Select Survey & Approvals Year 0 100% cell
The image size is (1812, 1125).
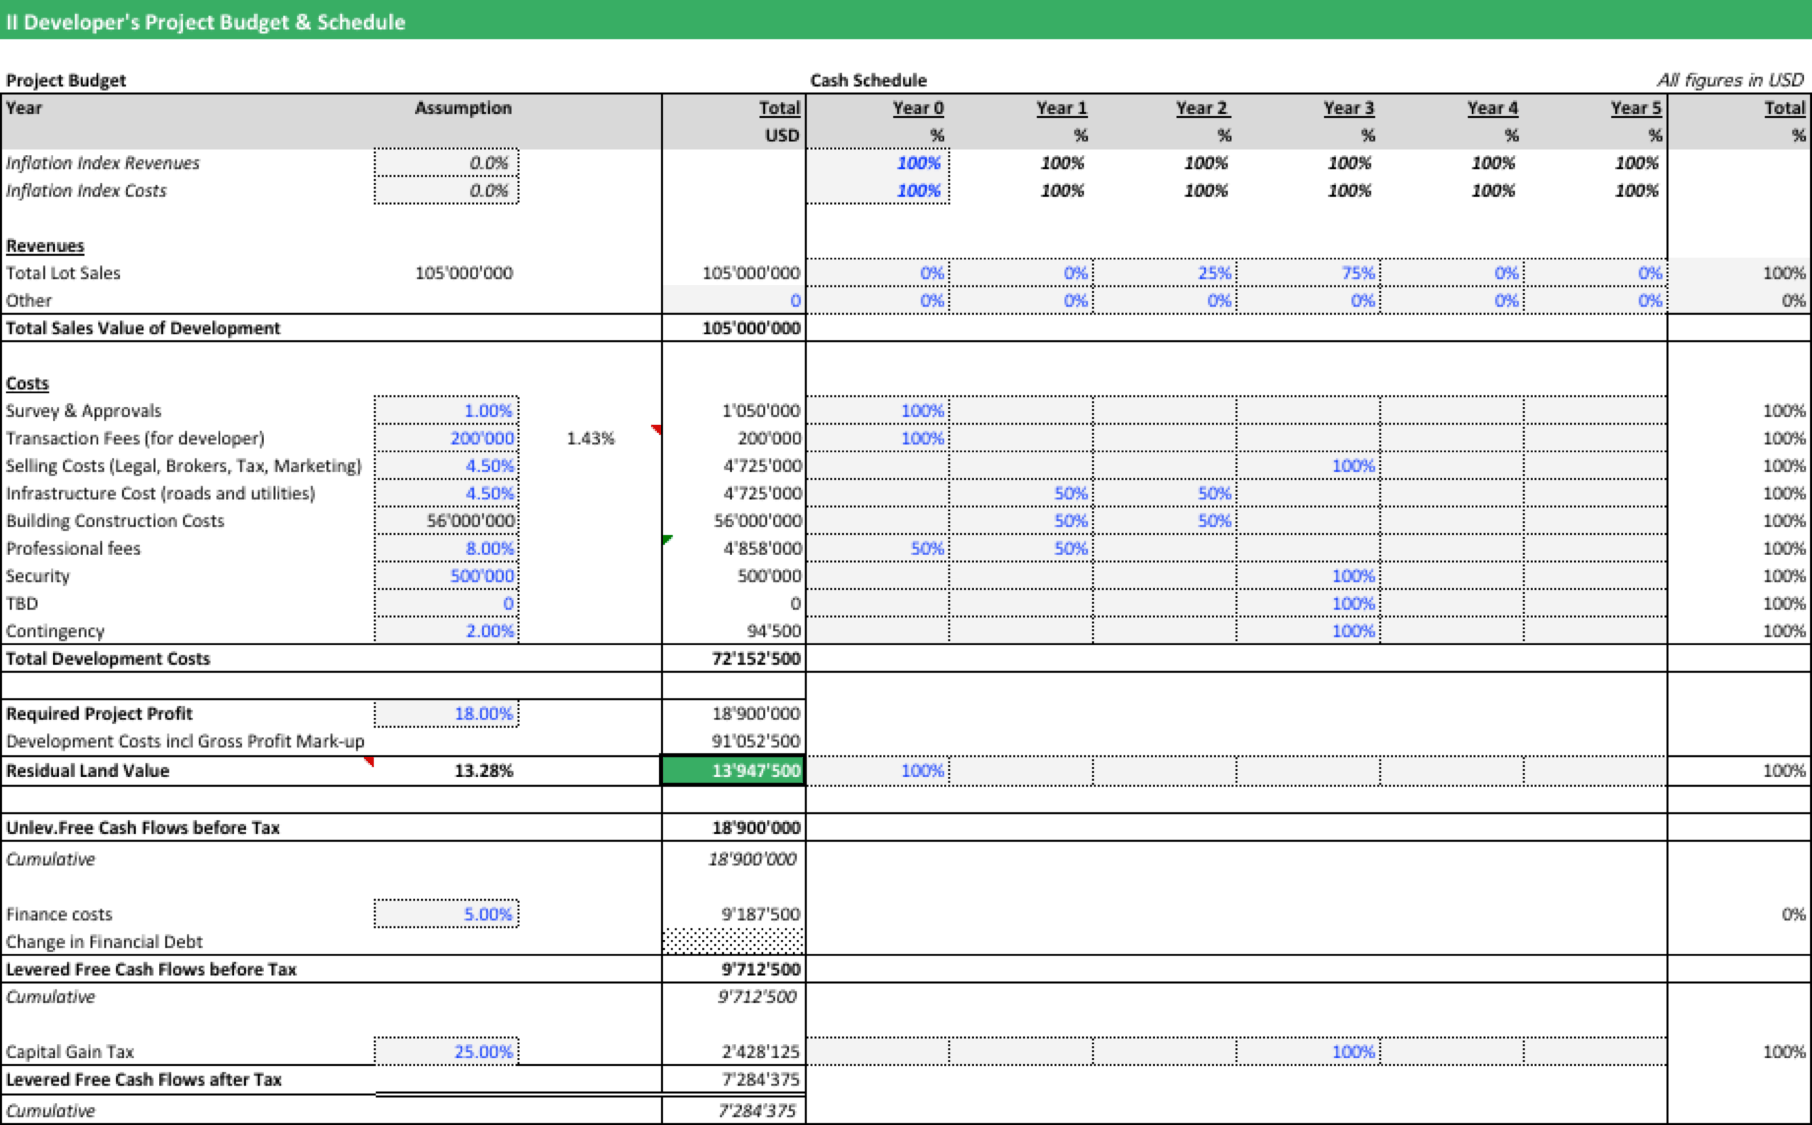point(878,410)
